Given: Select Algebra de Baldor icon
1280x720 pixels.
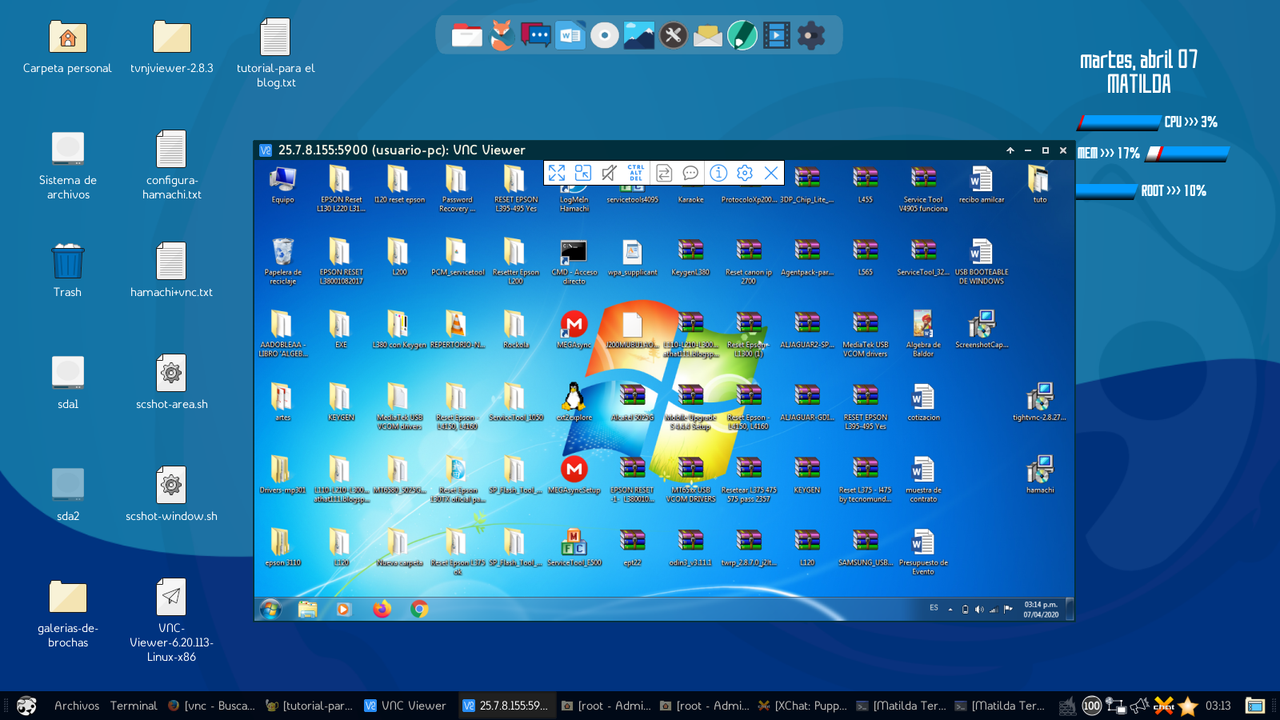Looking at the screenshot, I should 923,334.
